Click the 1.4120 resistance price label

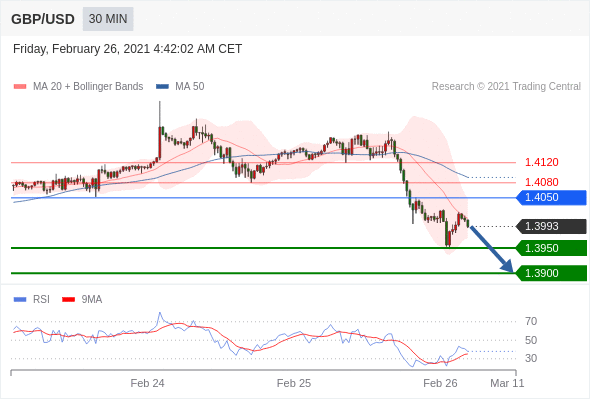[x=541, y=163]
